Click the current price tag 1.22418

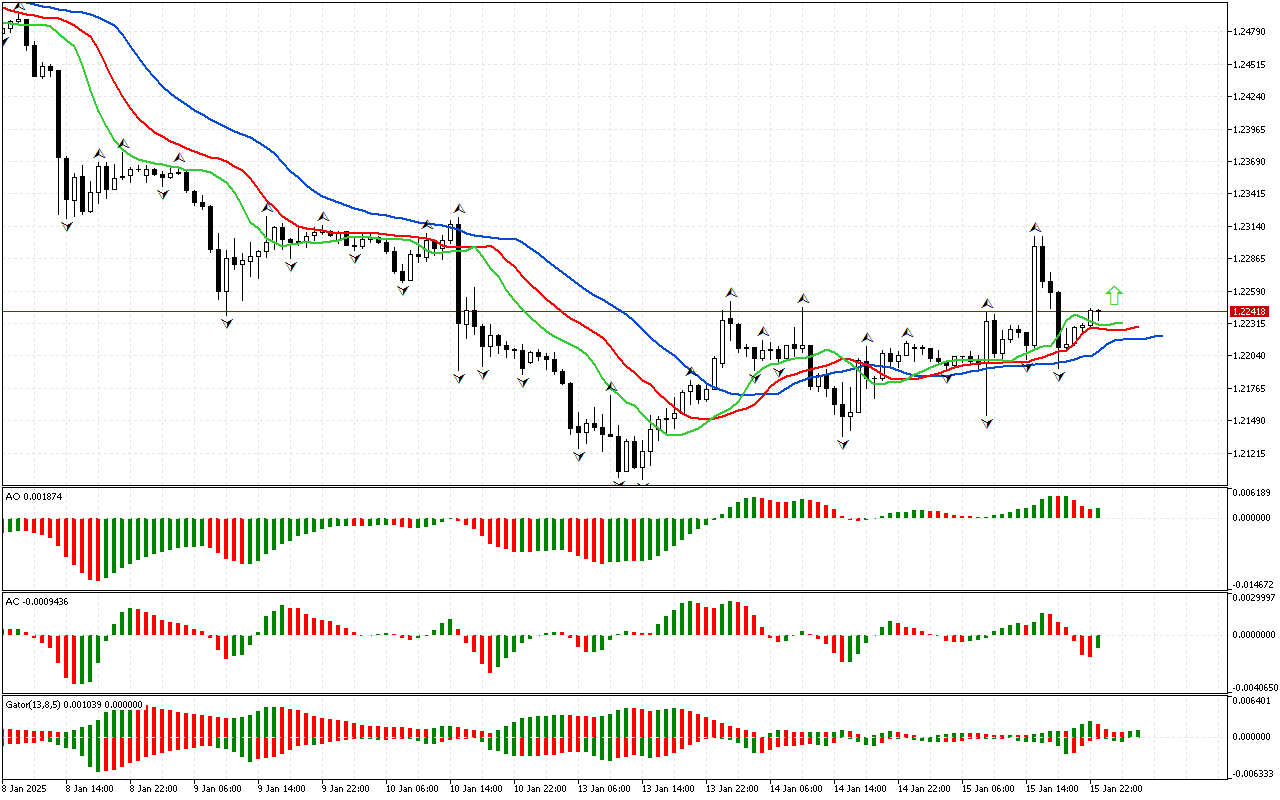(1252, 312)
